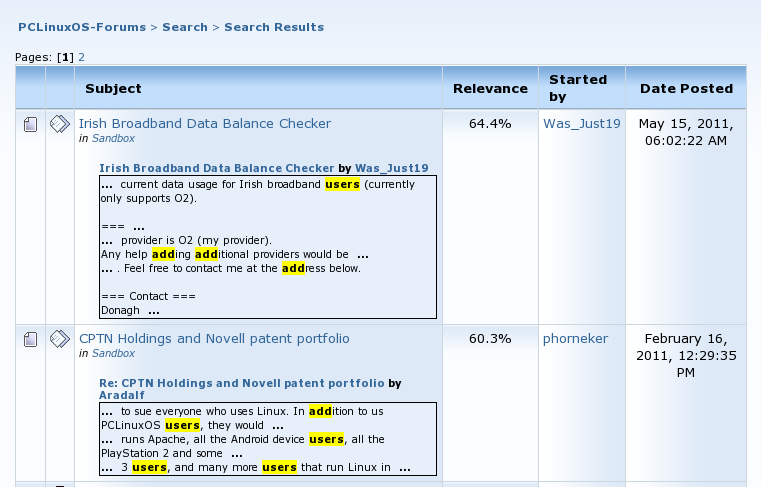Viewport: 761px width, 487px height.
Task: Click the topic page icon beside Irish Broadband thread
Action: pos(31,124)
